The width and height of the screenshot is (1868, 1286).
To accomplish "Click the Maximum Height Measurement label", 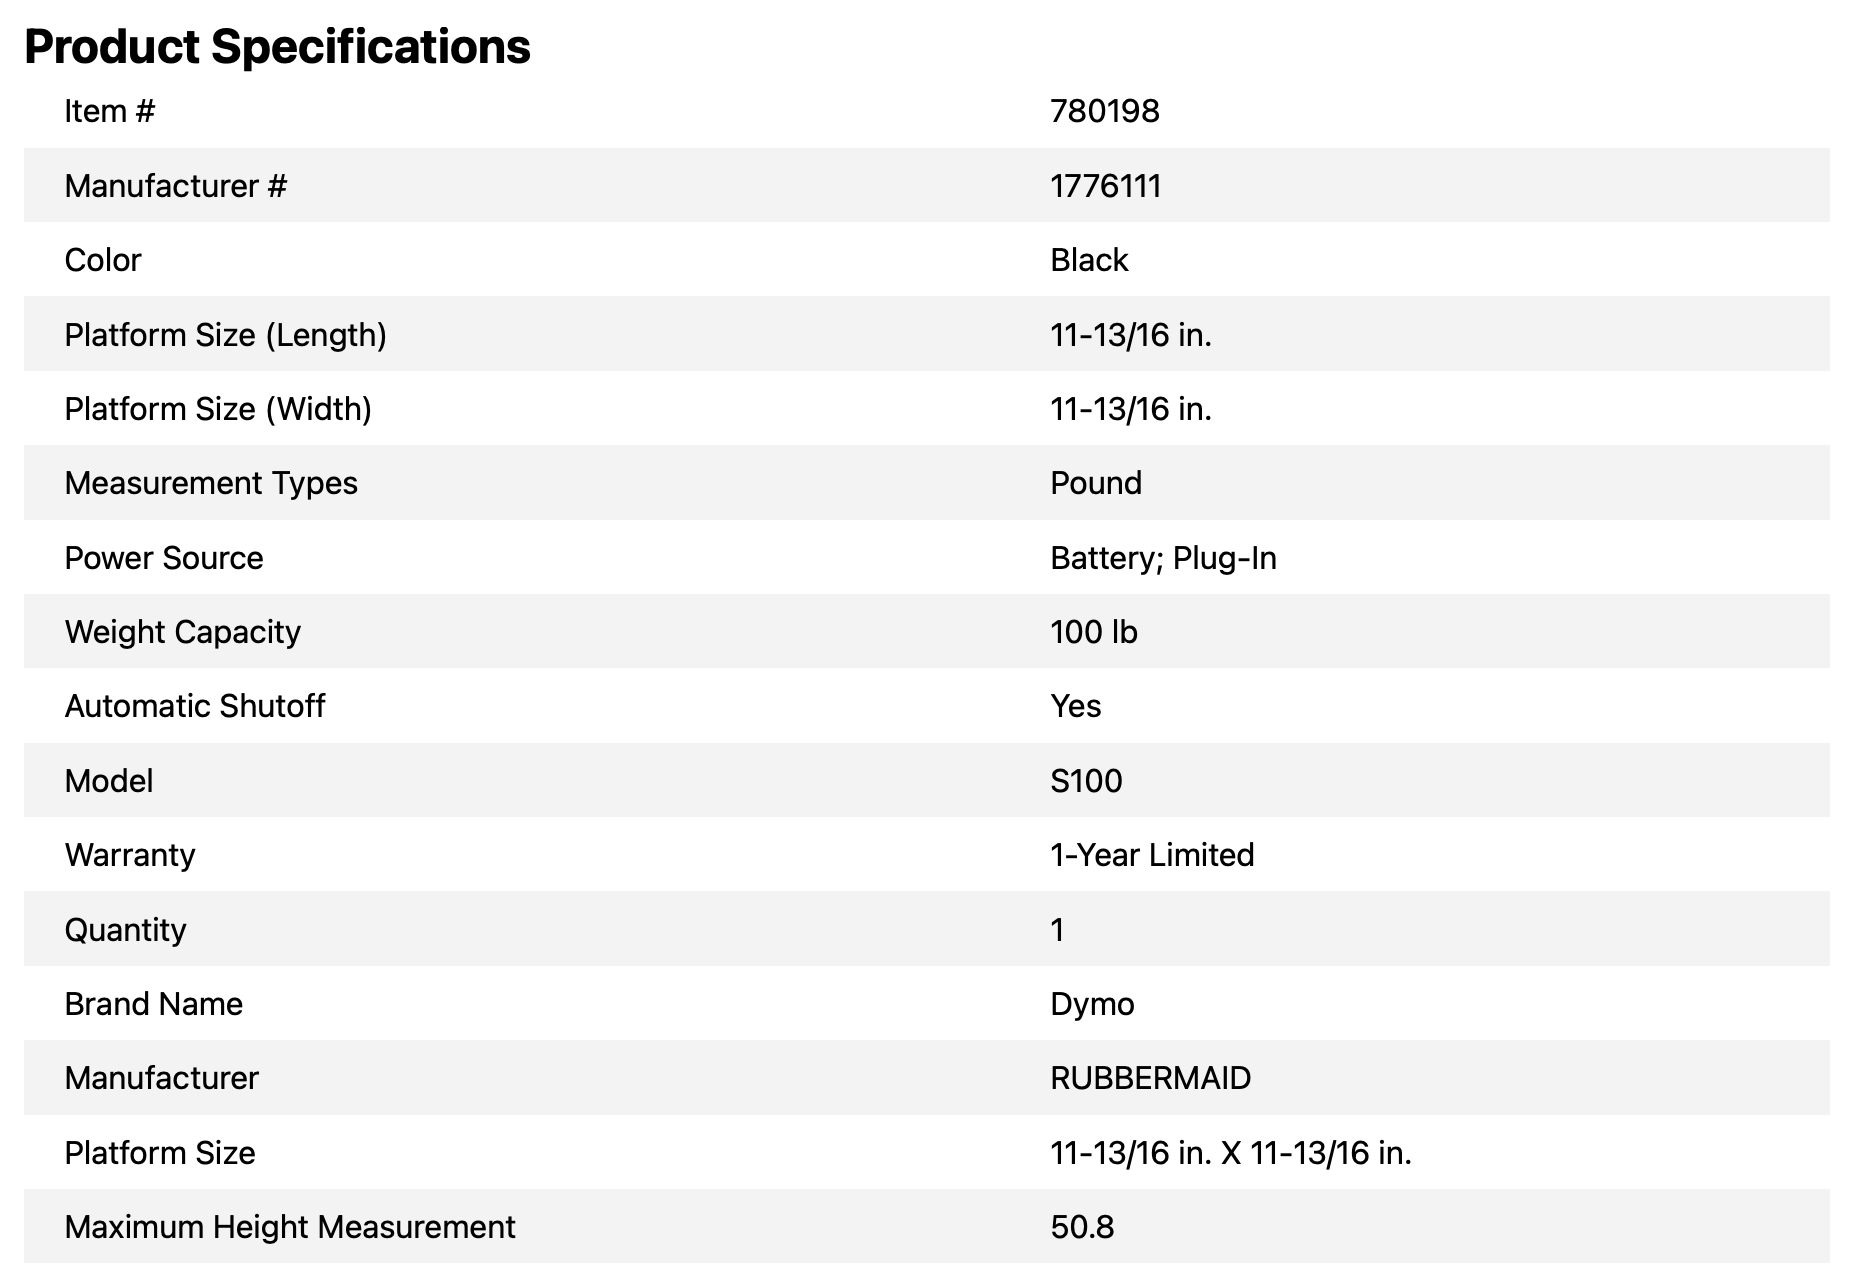I will (290, 1227).
